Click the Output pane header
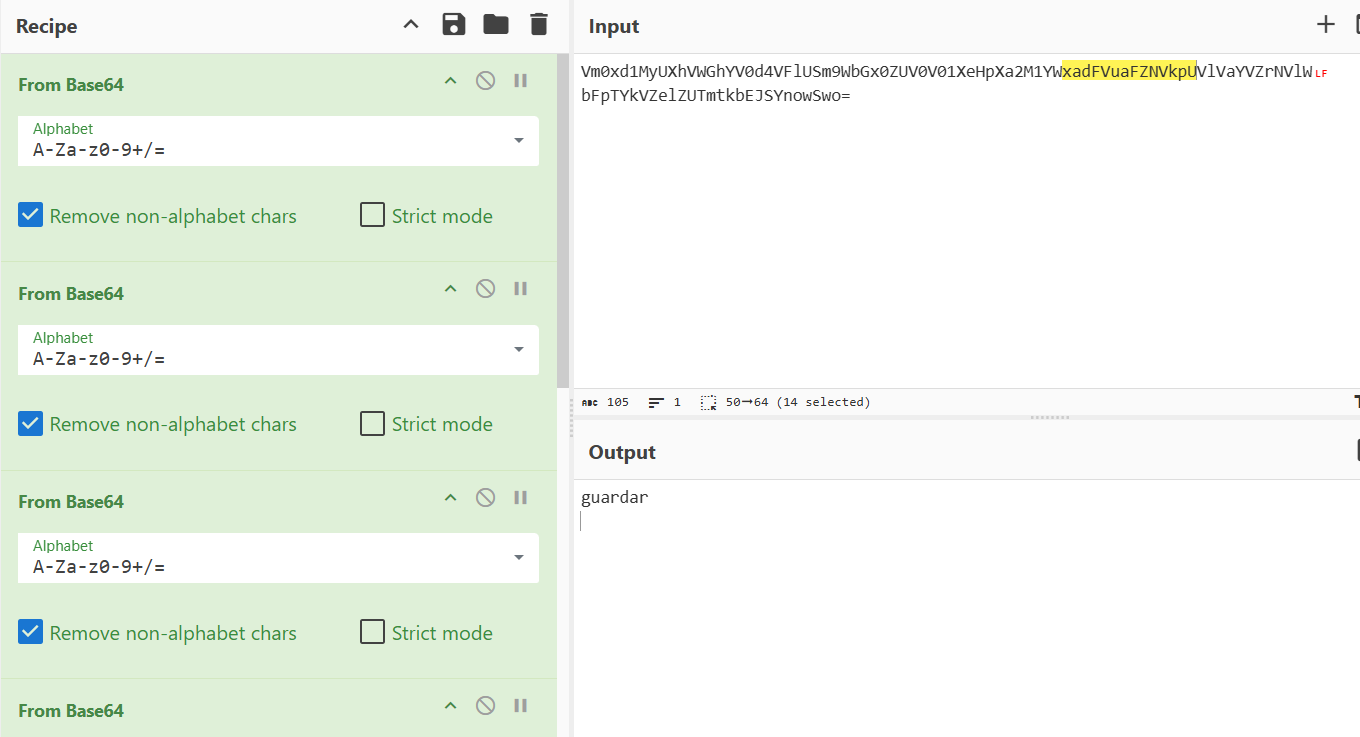Viewport: 1360px width, 737px height. click(622, 452)
